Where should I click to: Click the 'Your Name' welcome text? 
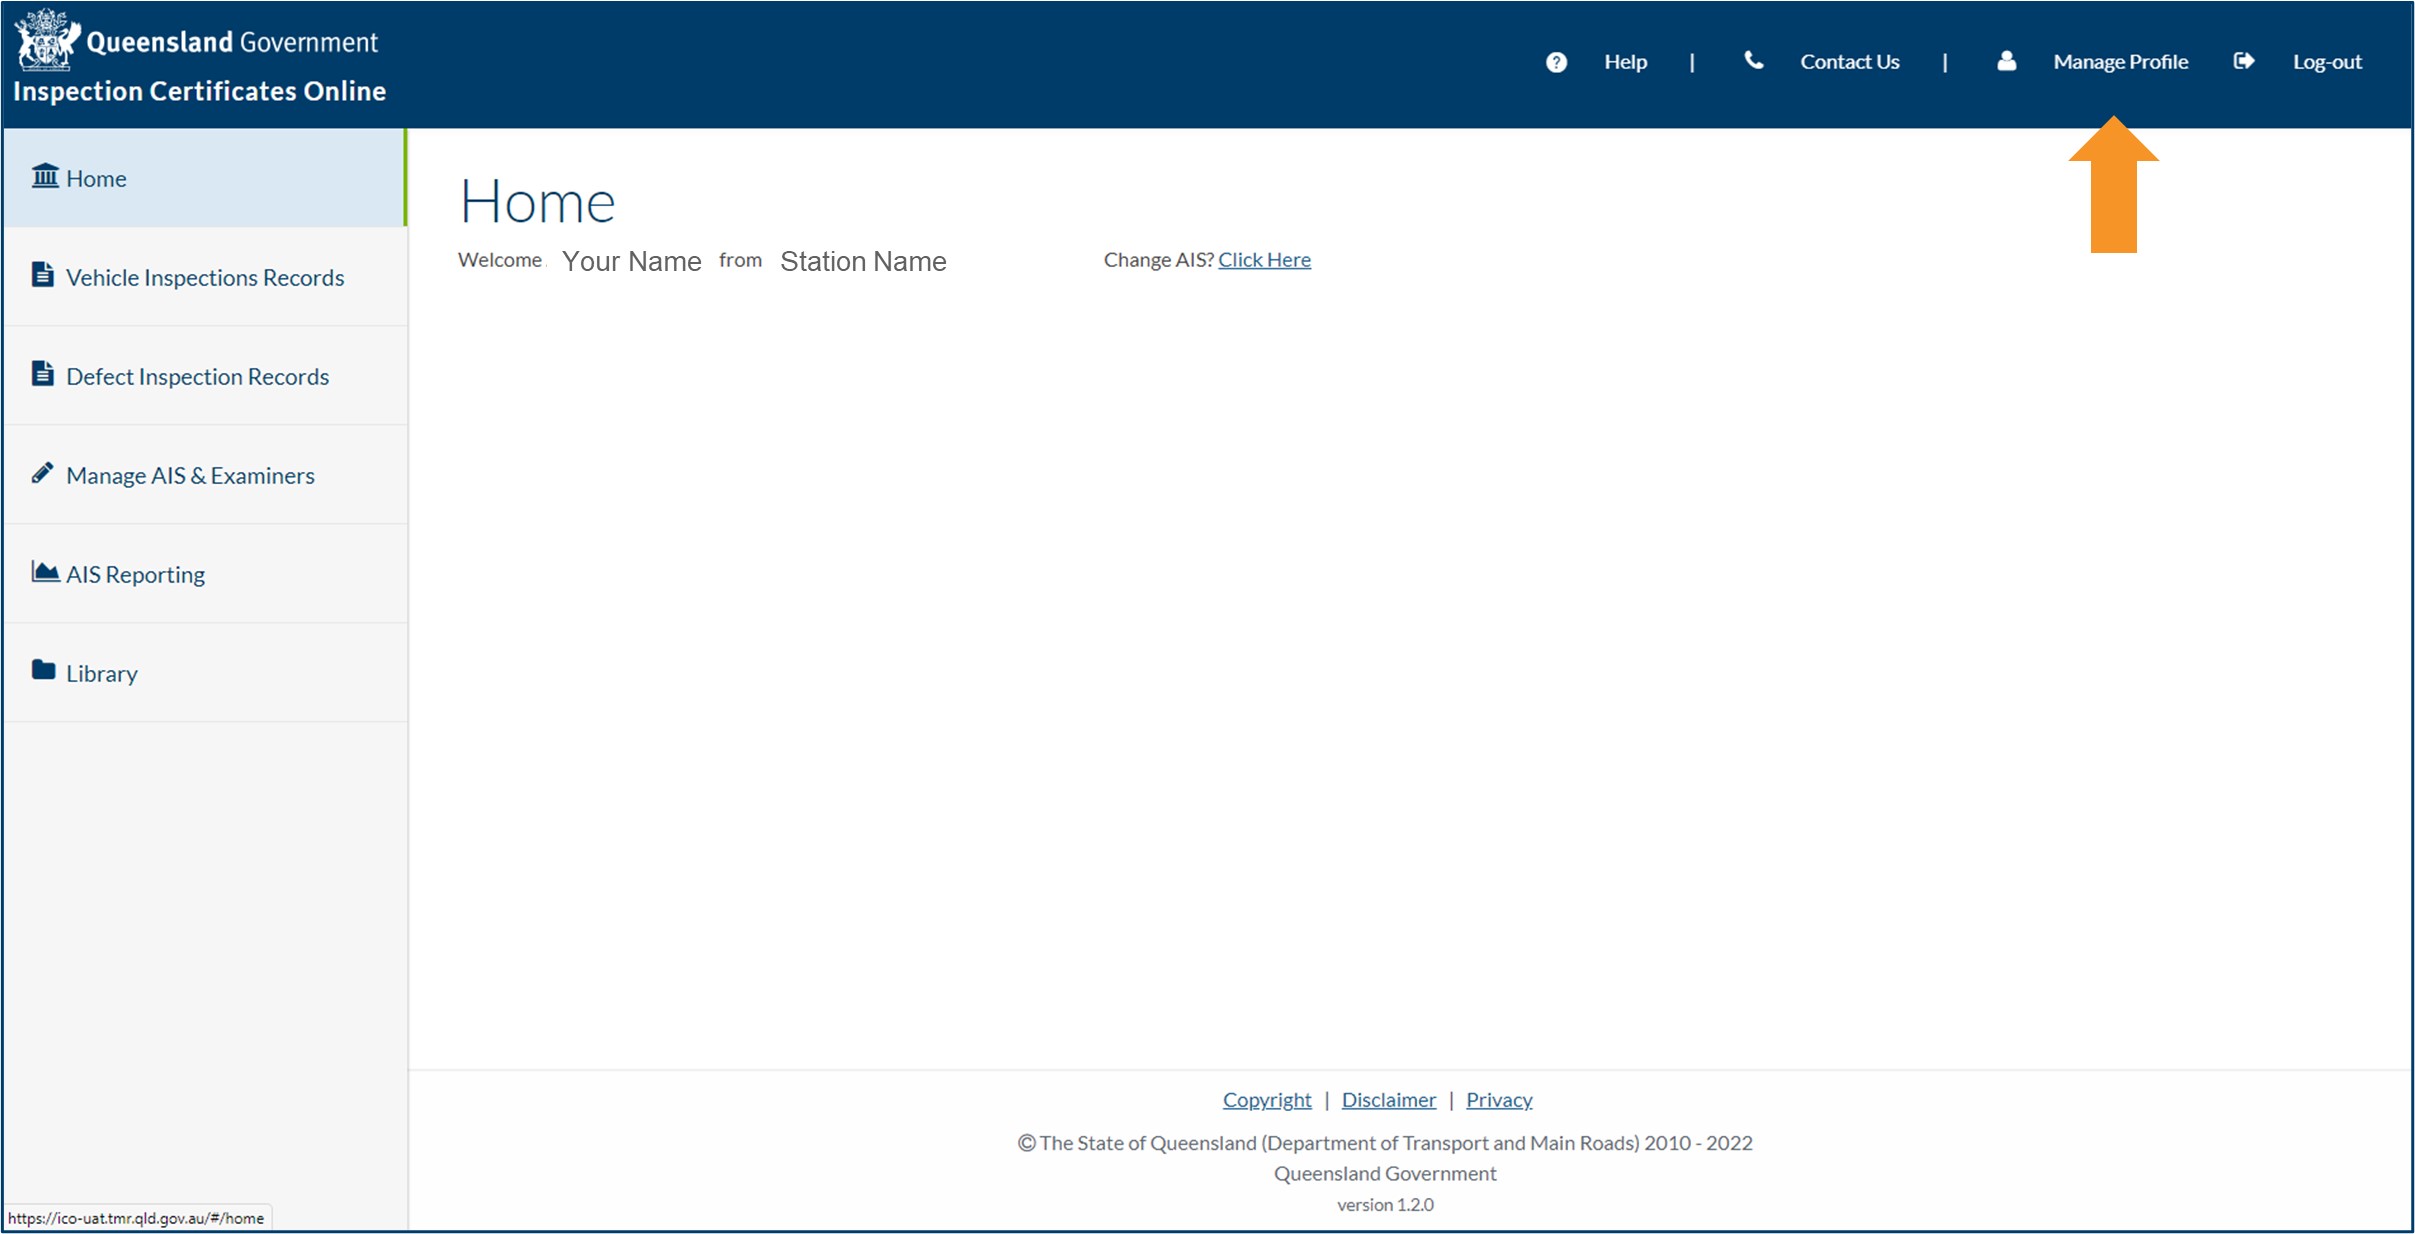[x=631, y=261]
